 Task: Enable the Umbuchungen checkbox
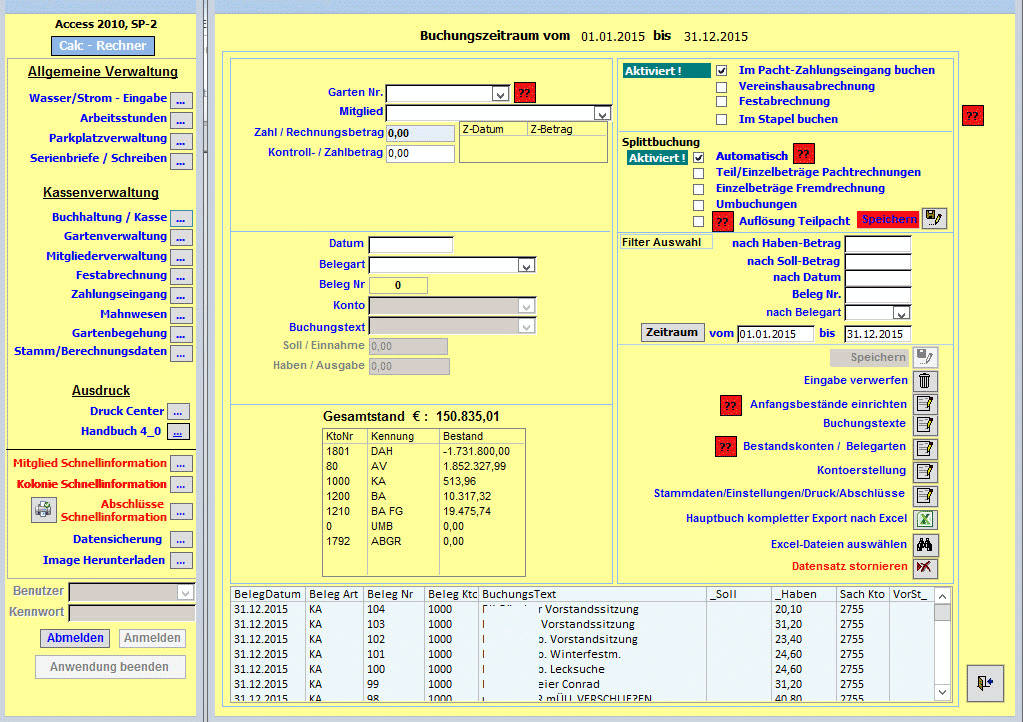click(x=698, y=205)
